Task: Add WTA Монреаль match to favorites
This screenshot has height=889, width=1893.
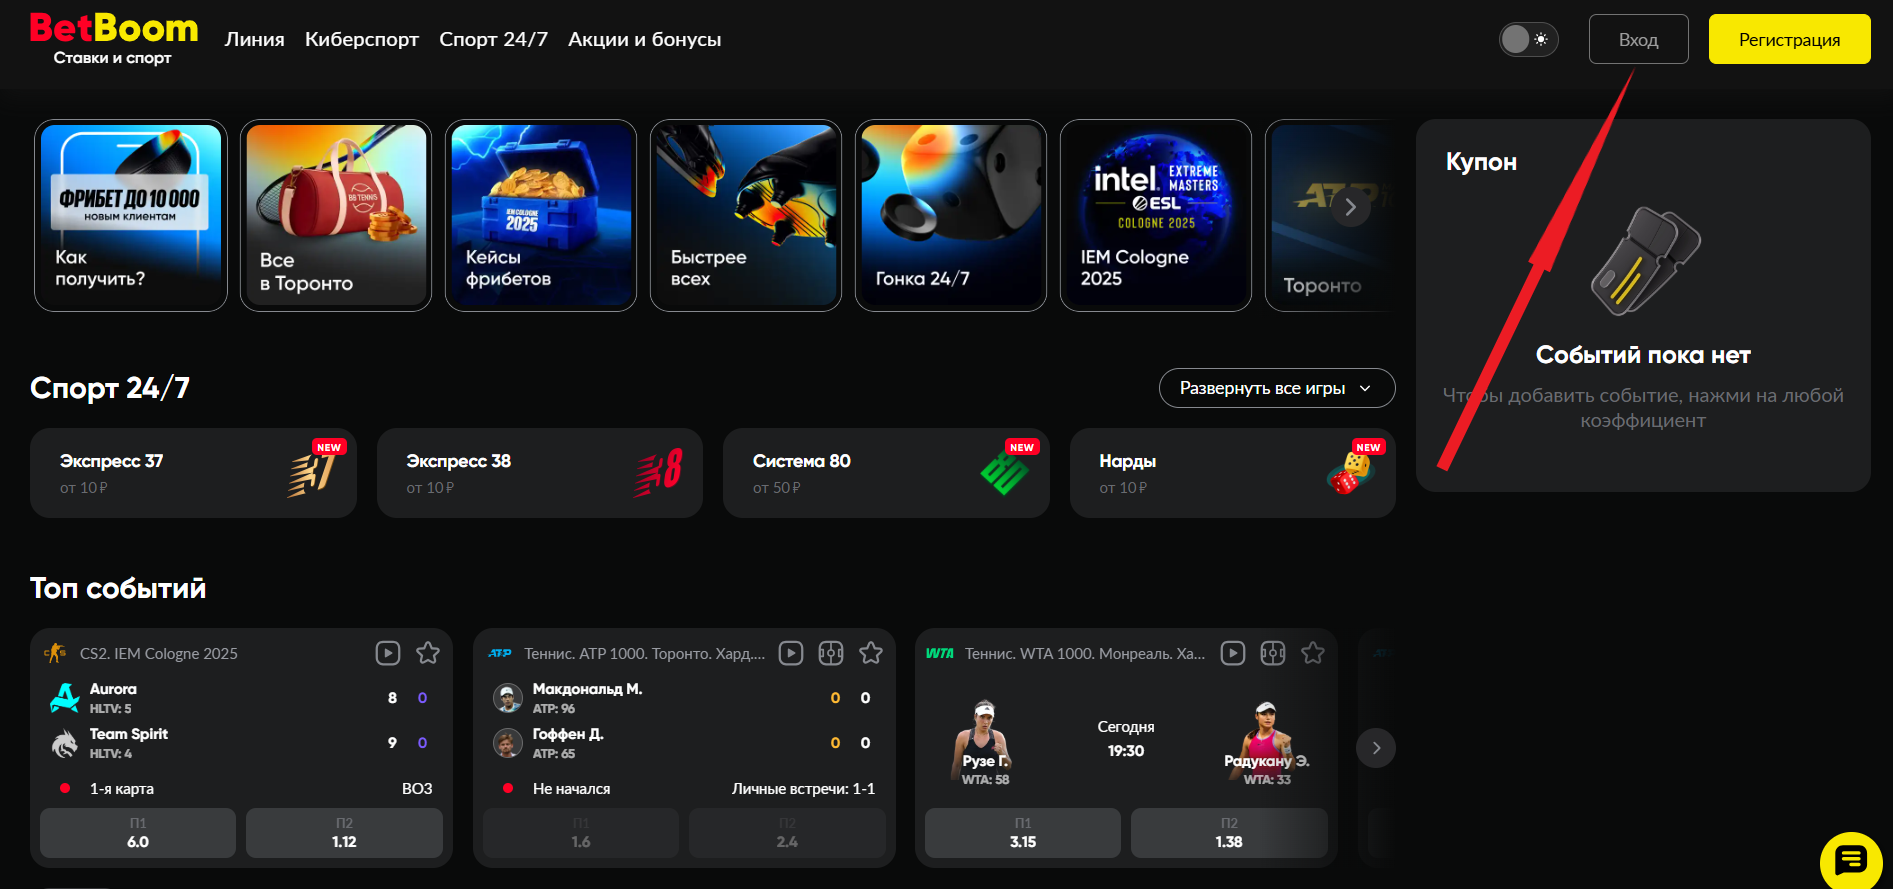Action: point(1313,653)
